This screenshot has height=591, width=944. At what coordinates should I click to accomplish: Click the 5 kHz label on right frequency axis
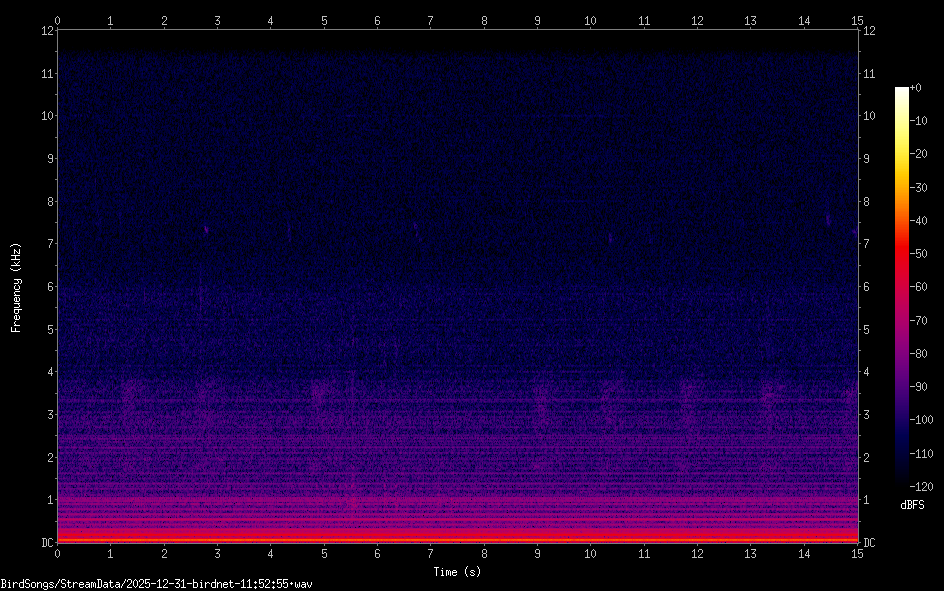pyautogui.click(x=868, y=329)
